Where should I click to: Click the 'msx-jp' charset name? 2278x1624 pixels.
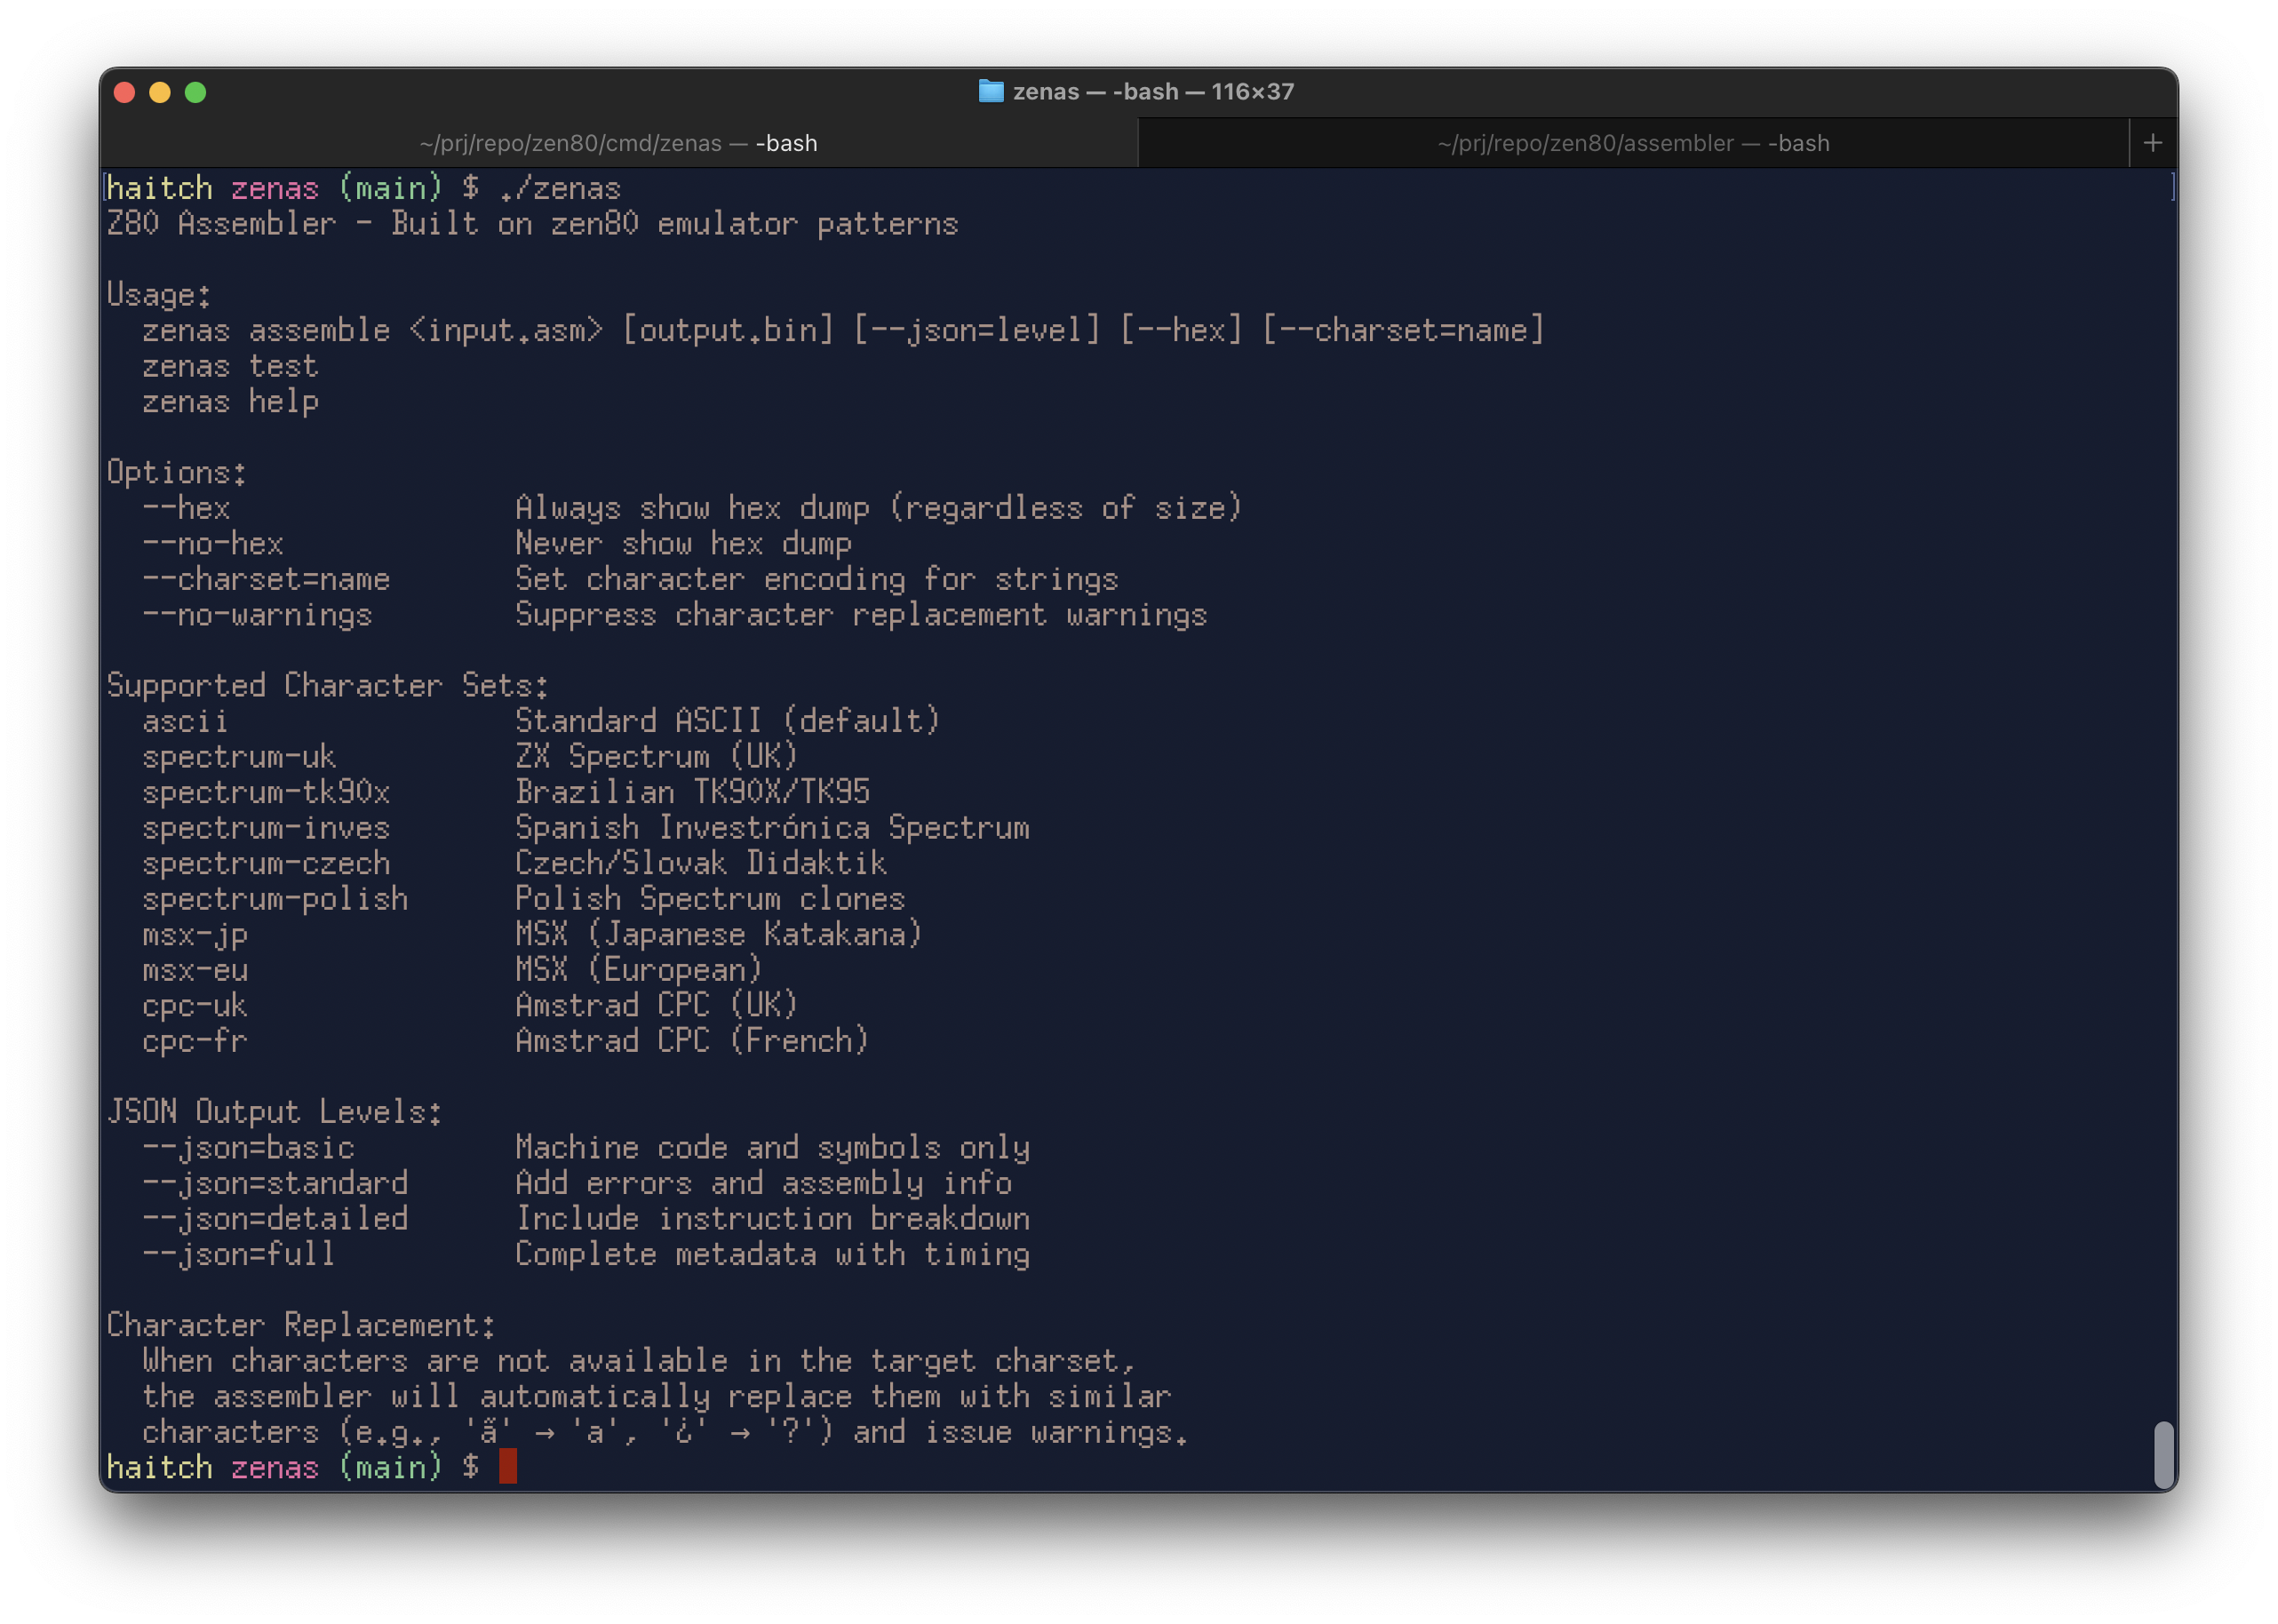(195, 934)
